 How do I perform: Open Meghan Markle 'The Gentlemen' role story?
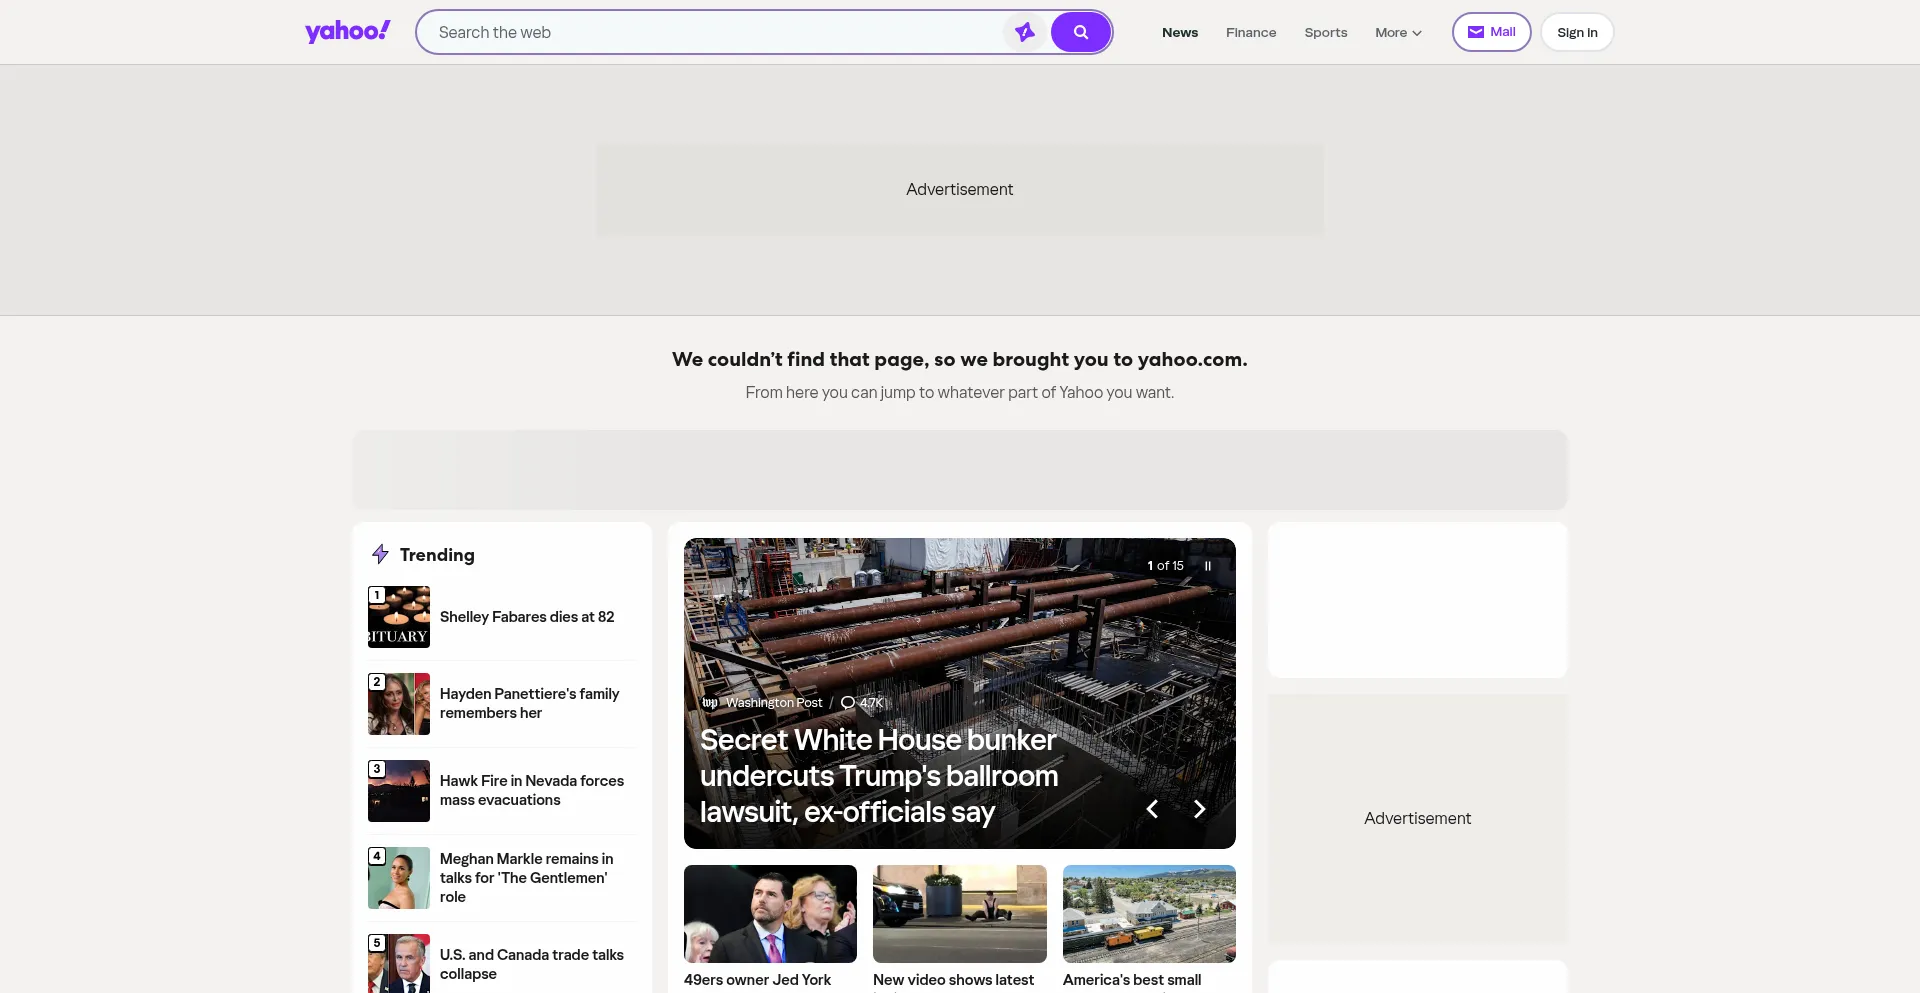click(527, 878)
